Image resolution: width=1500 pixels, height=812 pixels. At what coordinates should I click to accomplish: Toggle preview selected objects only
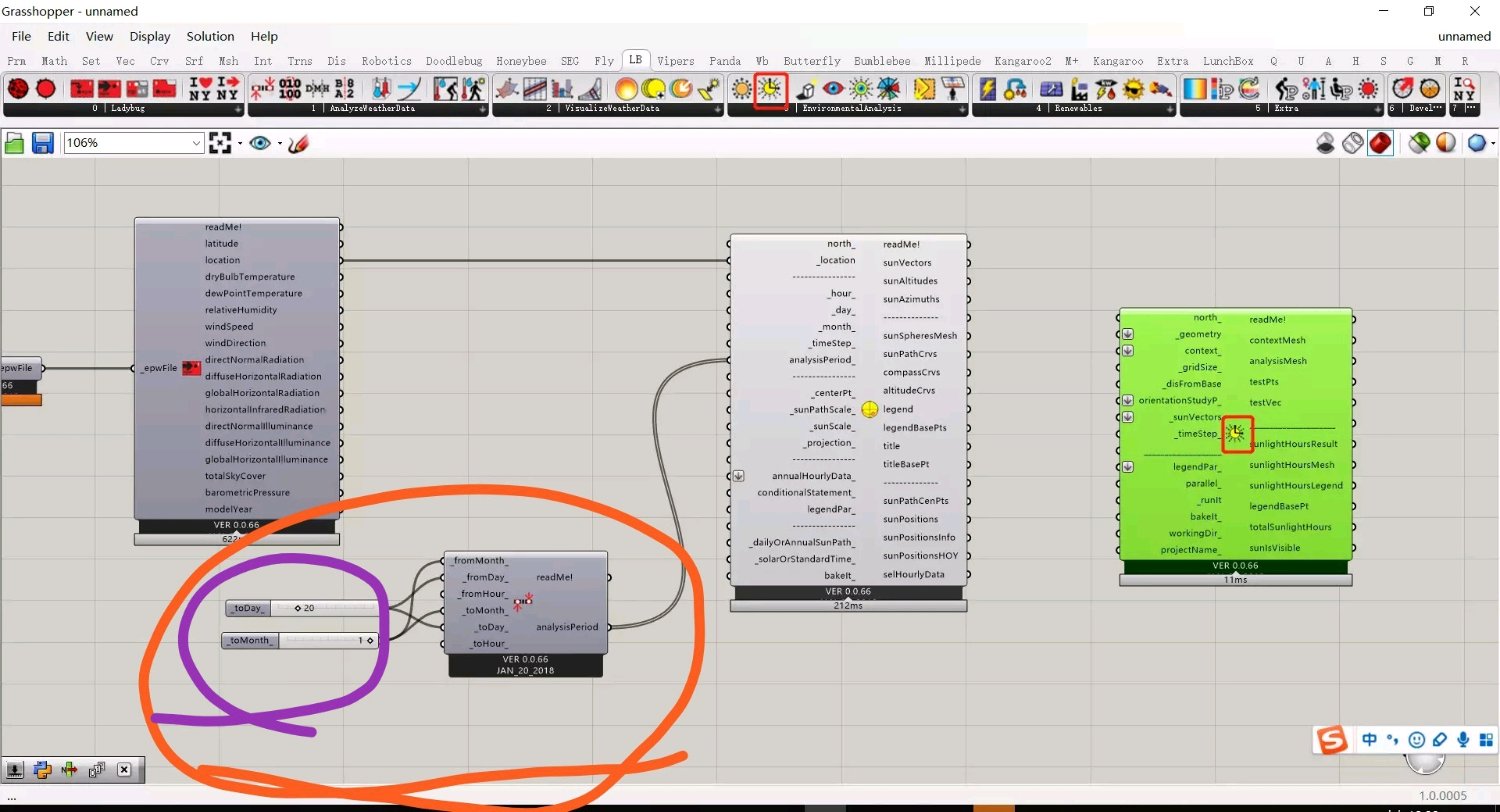coord(1418,144)
